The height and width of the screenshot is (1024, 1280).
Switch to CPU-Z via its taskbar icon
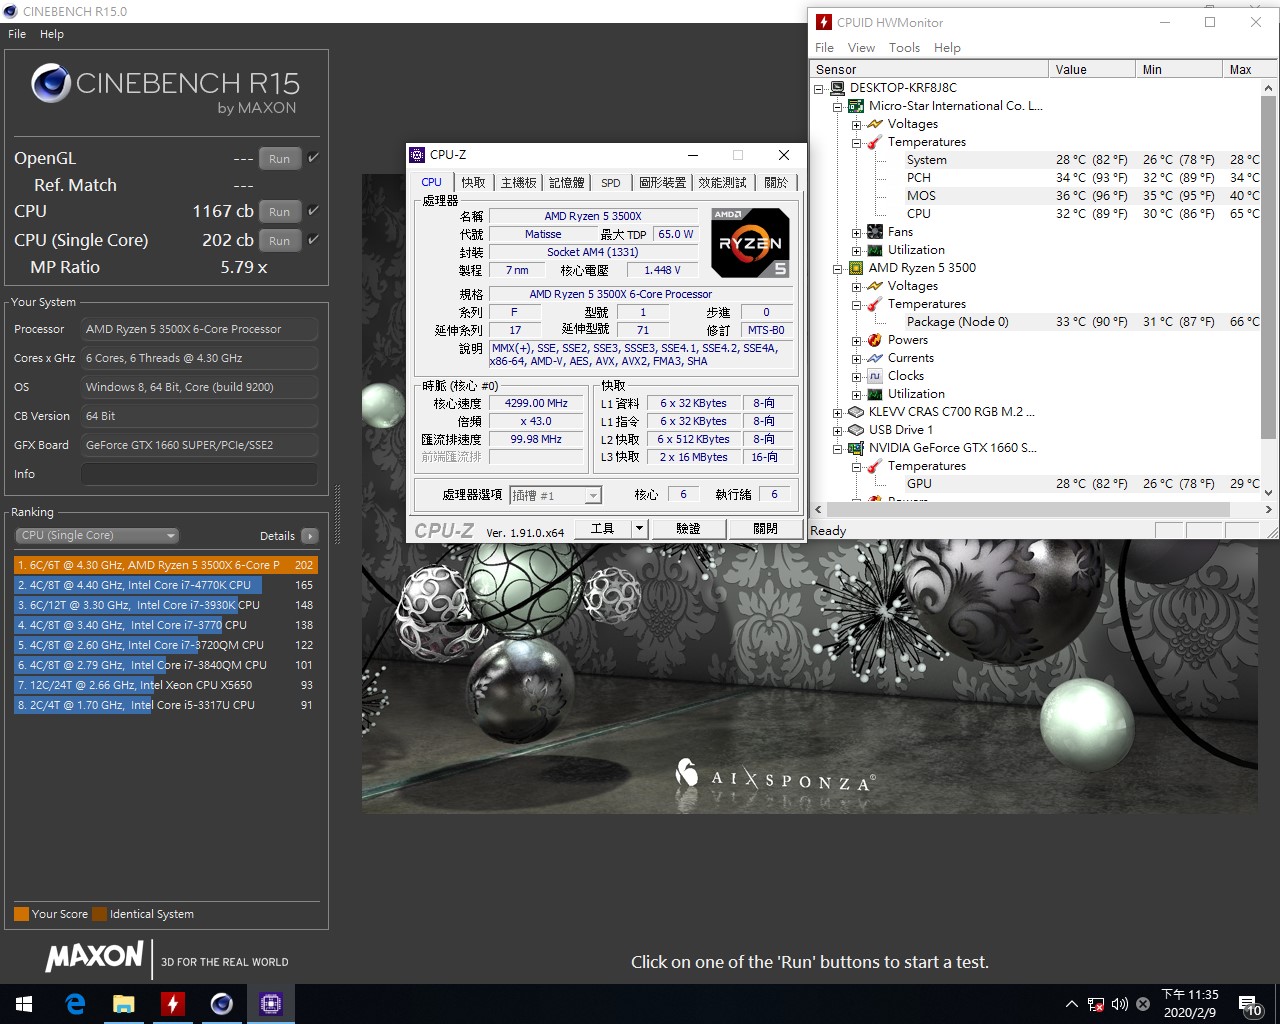[x=271, y=1004]
